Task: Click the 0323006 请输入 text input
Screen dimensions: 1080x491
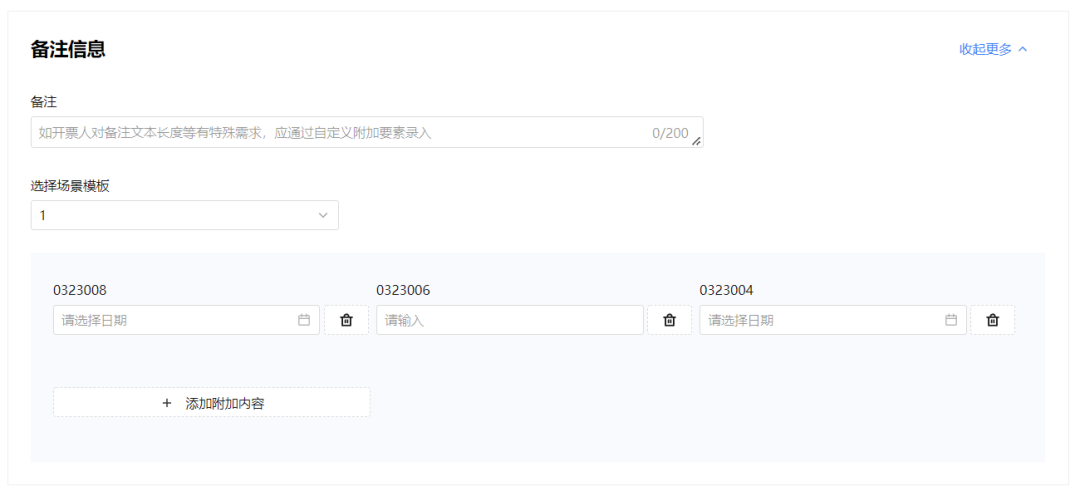Action: point(509,320)
